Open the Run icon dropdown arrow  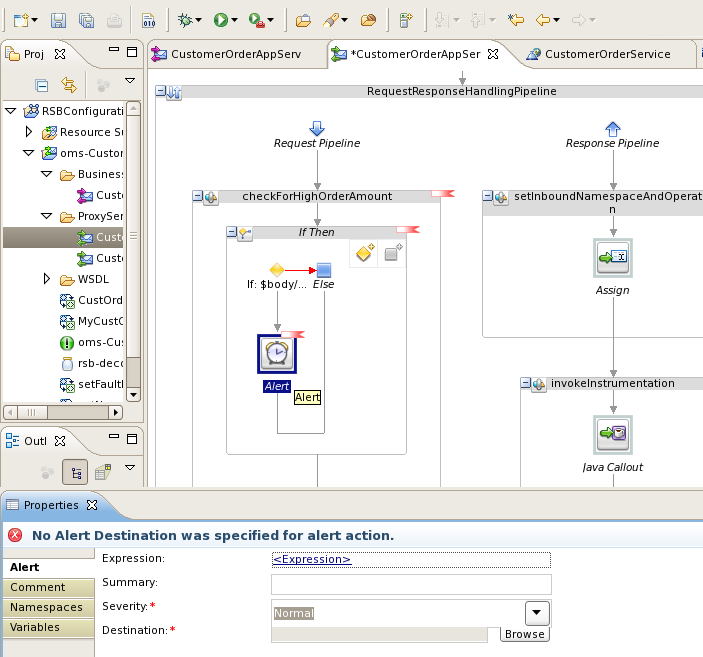click(x=234, y=20)
